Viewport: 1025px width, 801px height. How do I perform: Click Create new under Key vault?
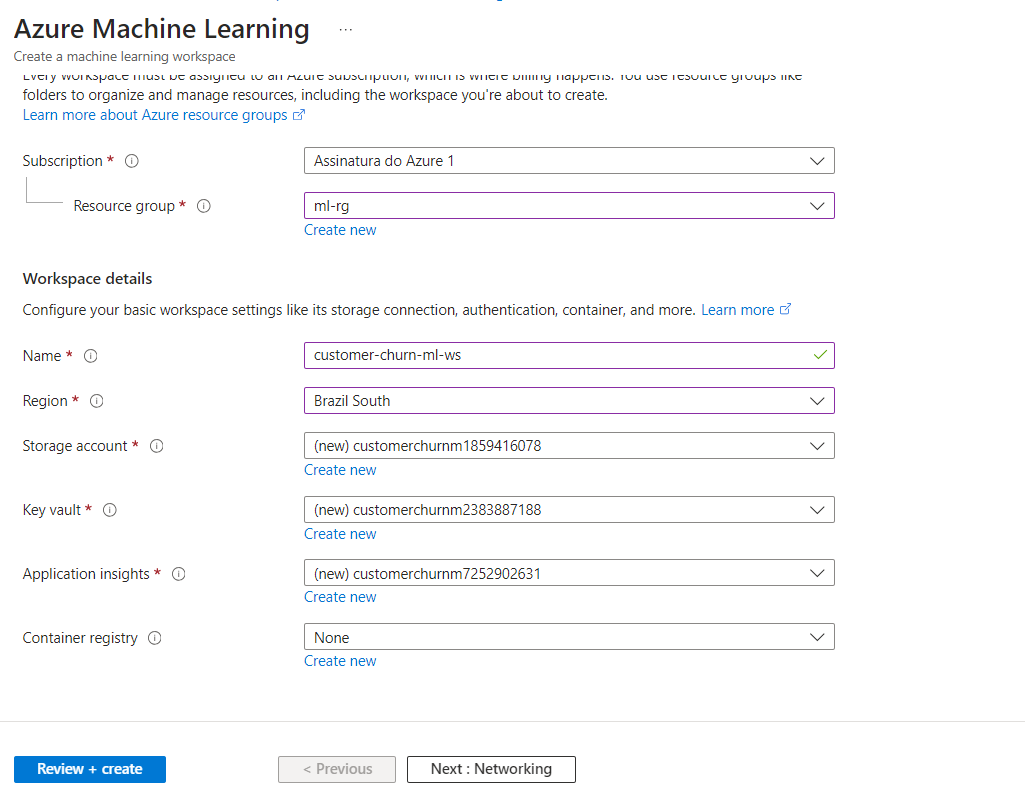[x=340, y=534]
